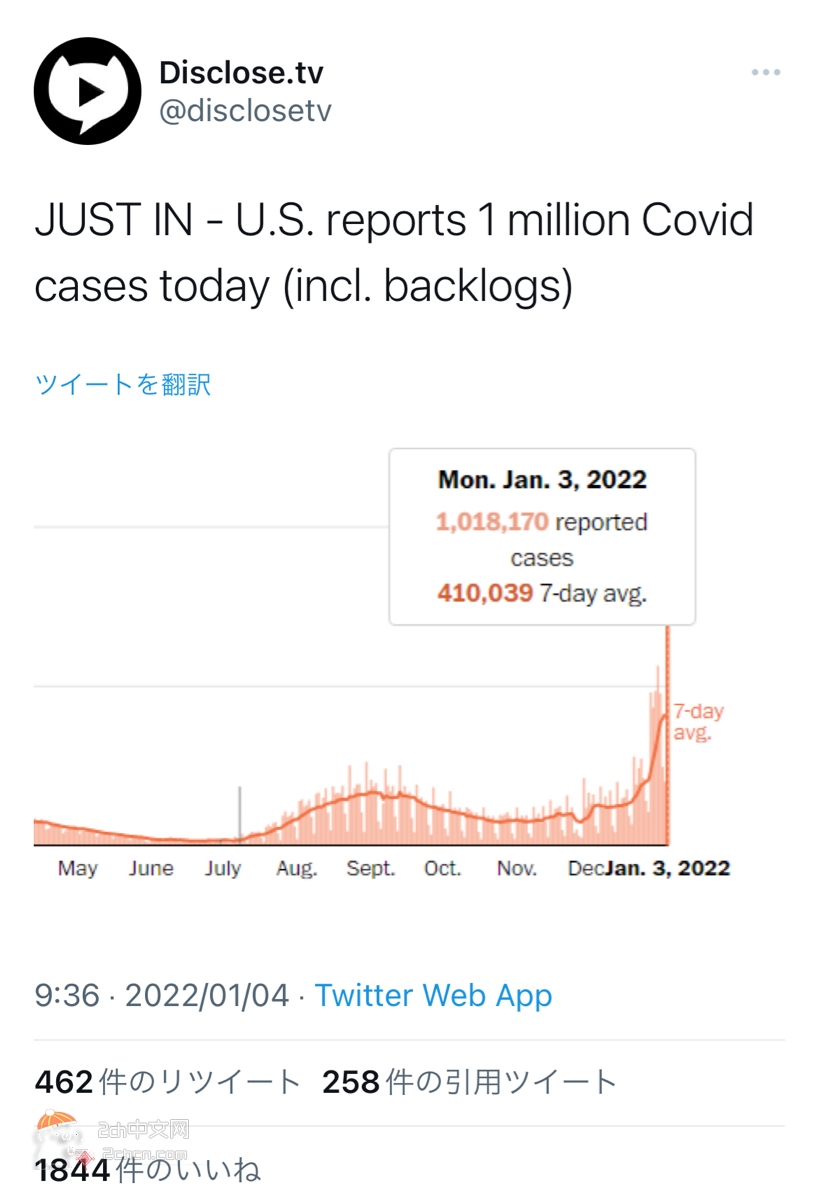
Task: View the 258 quote tweets list
Action: point(470,1082)
